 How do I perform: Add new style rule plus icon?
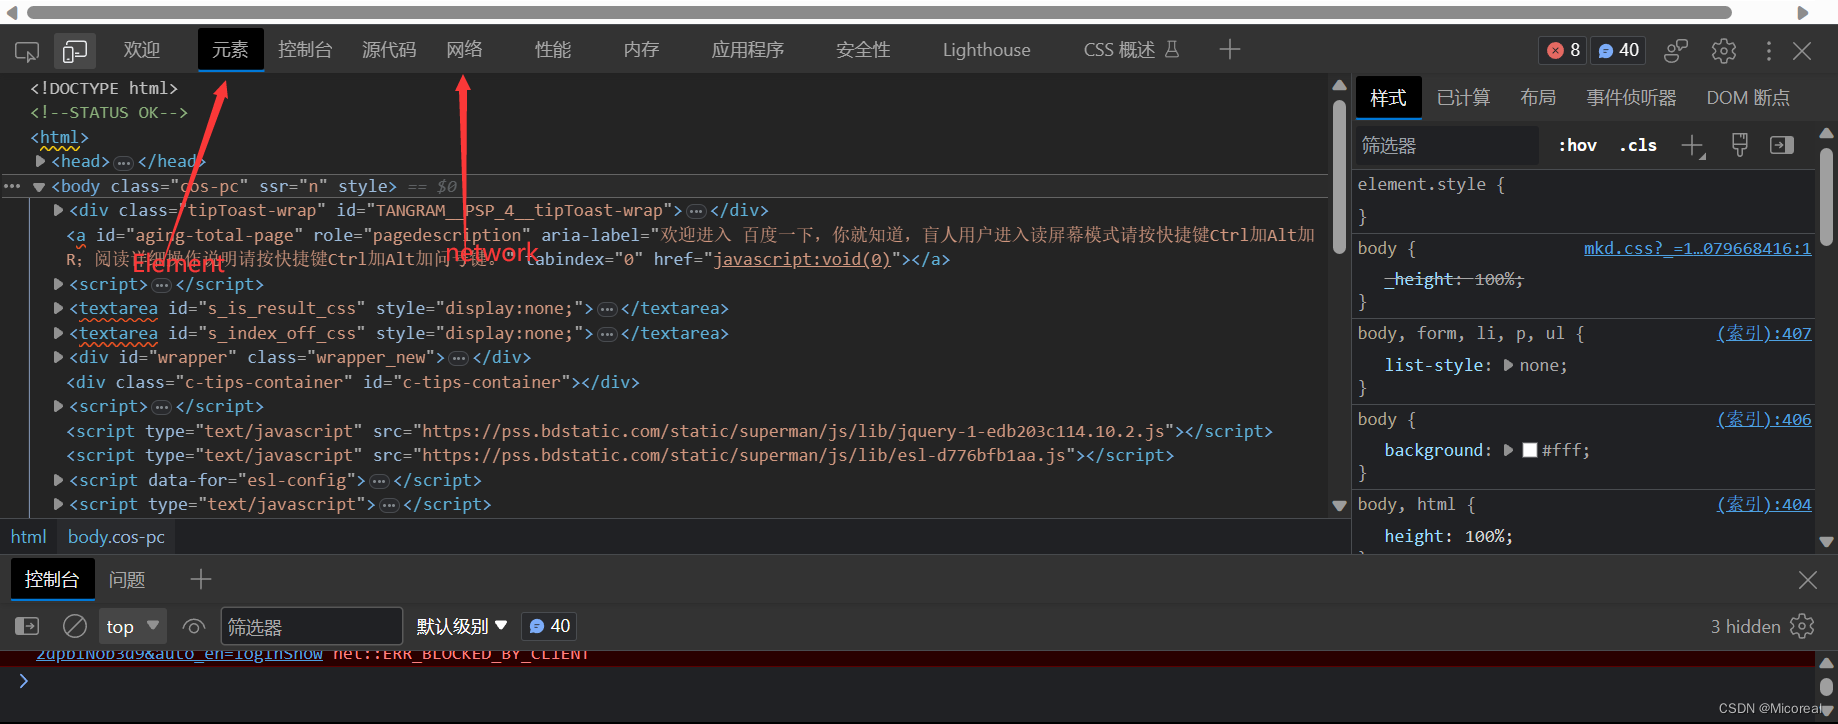[1693, 146]
